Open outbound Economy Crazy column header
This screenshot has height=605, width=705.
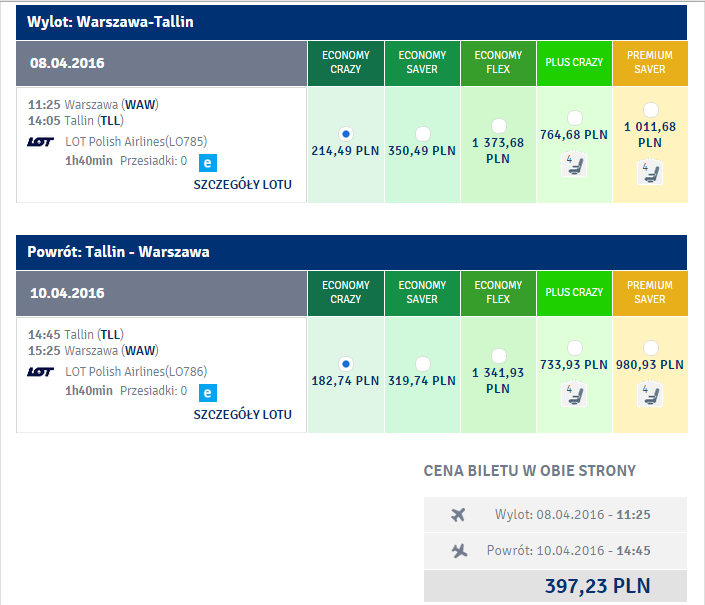pyautogui.click(x=346, y=63)
